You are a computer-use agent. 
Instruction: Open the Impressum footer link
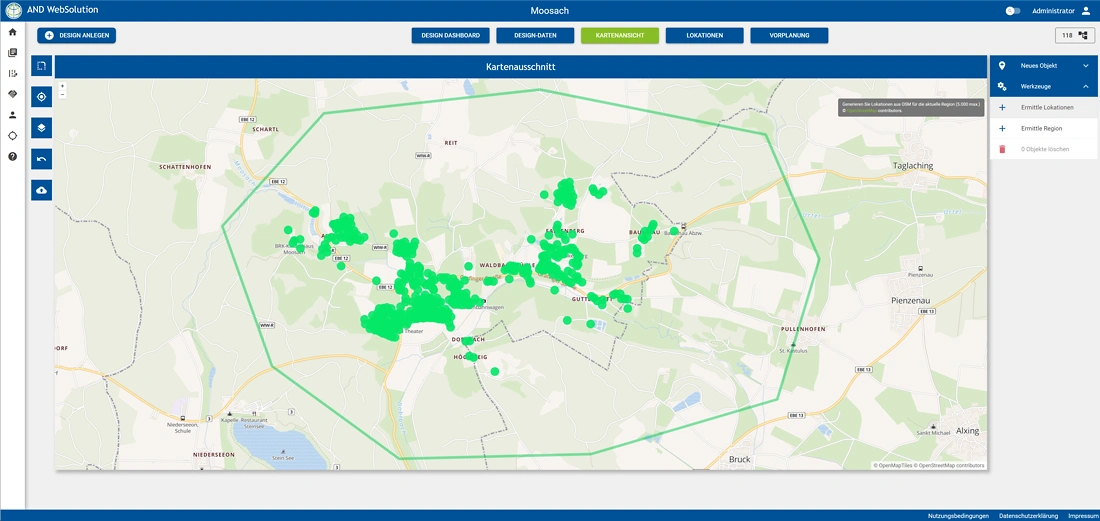pos(1083,515)
